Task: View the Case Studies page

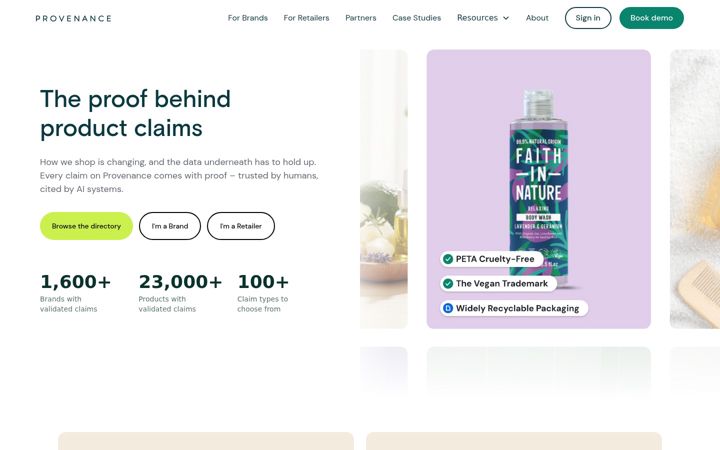Action: 416,18
